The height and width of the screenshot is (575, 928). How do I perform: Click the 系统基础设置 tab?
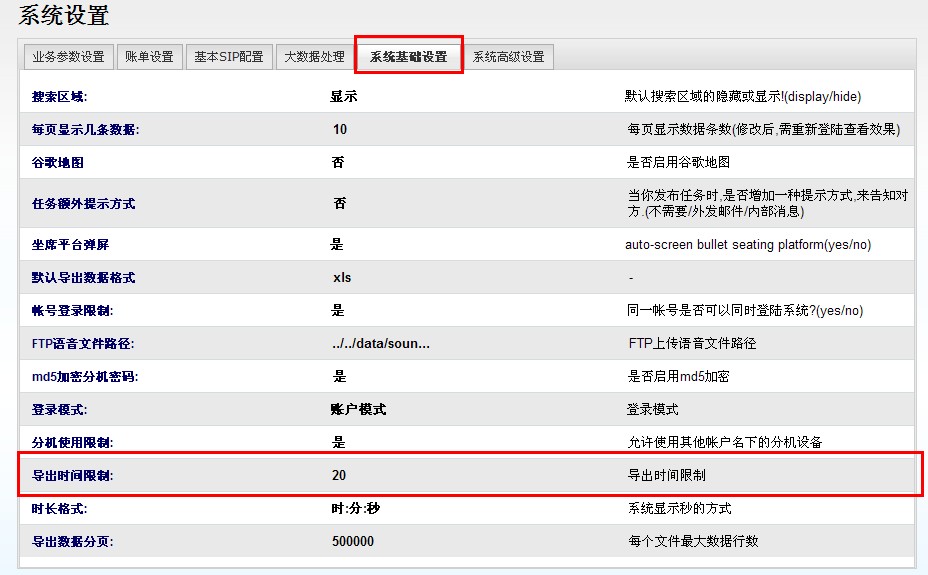coord(408,57)
